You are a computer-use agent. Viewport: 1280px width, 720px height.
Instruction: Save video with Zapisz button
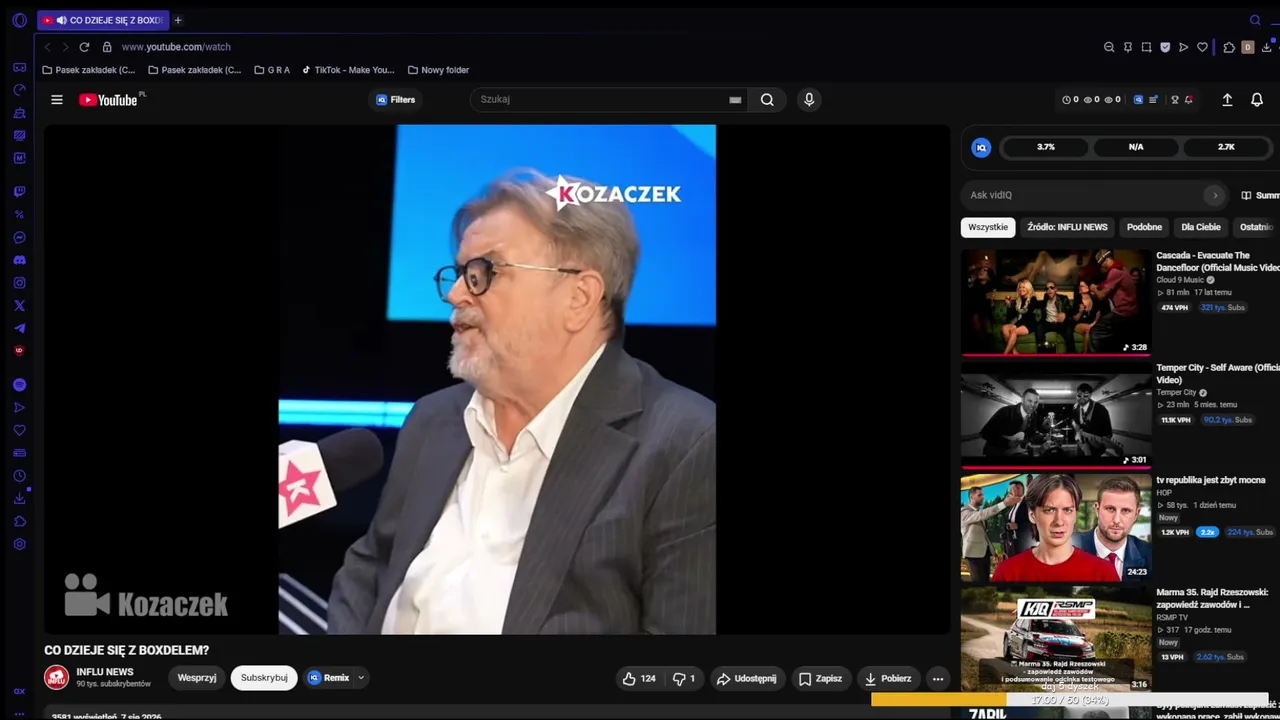click(820, 678)
